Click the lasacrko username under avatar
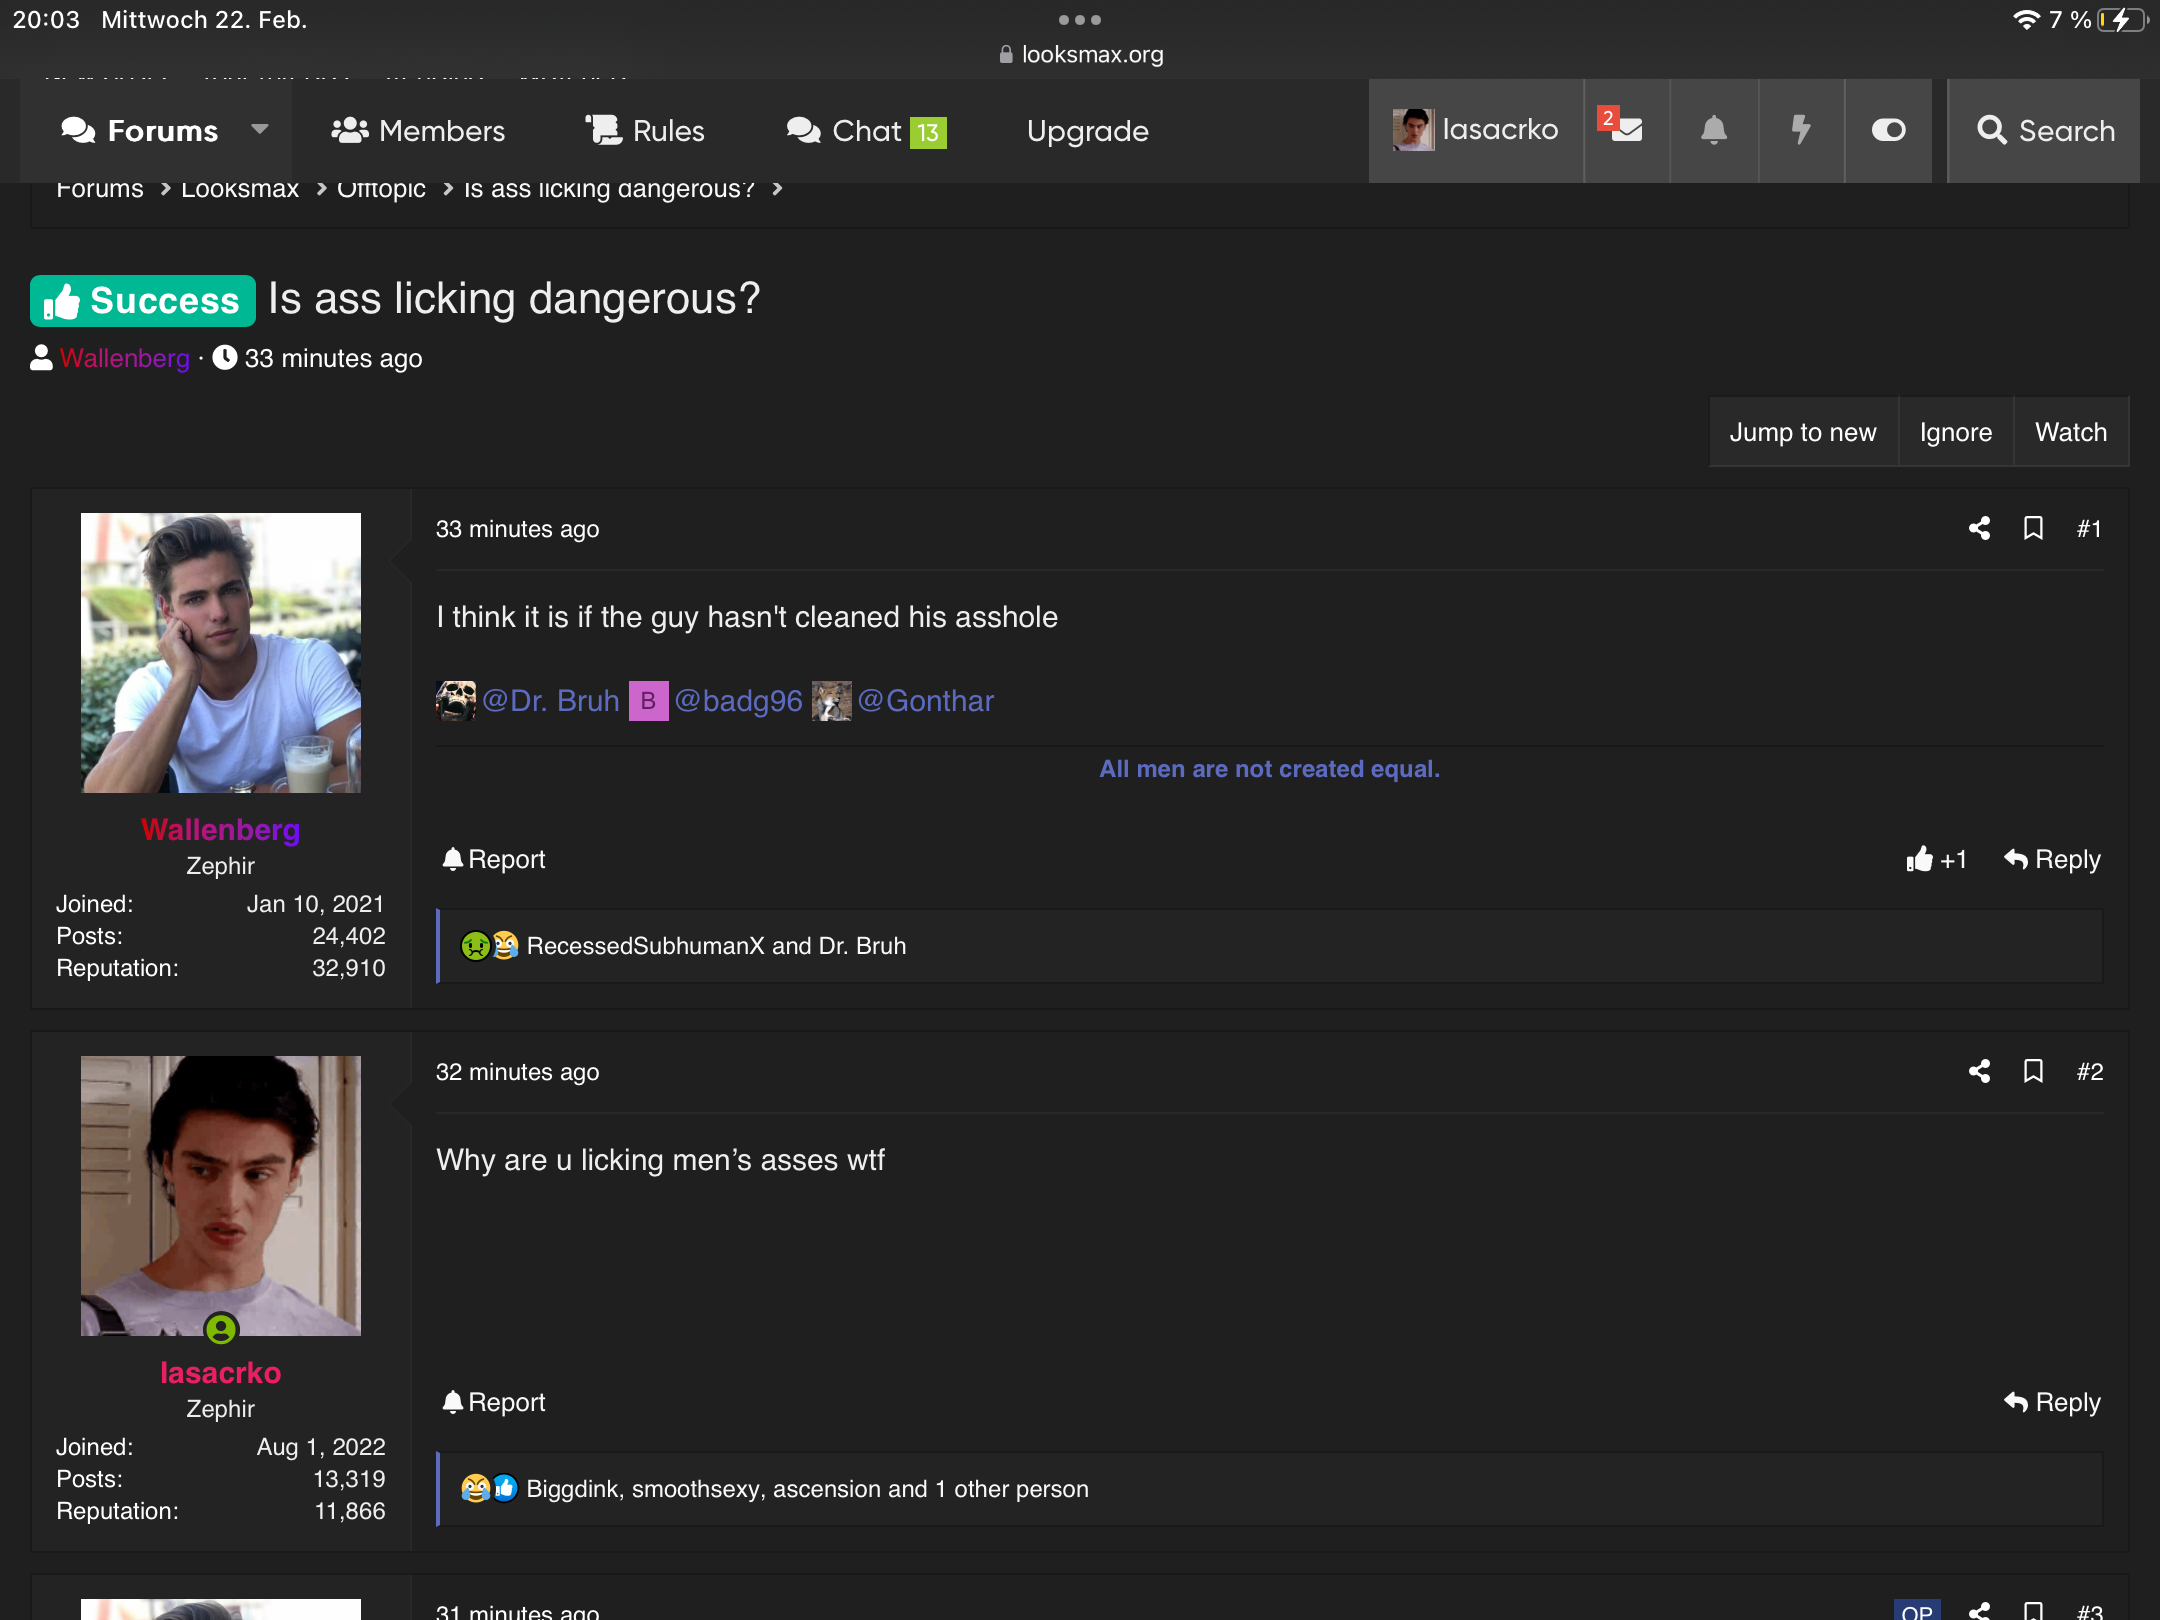The image size is (2160, 1620). pyautogui.click(x=221, y=1373)
